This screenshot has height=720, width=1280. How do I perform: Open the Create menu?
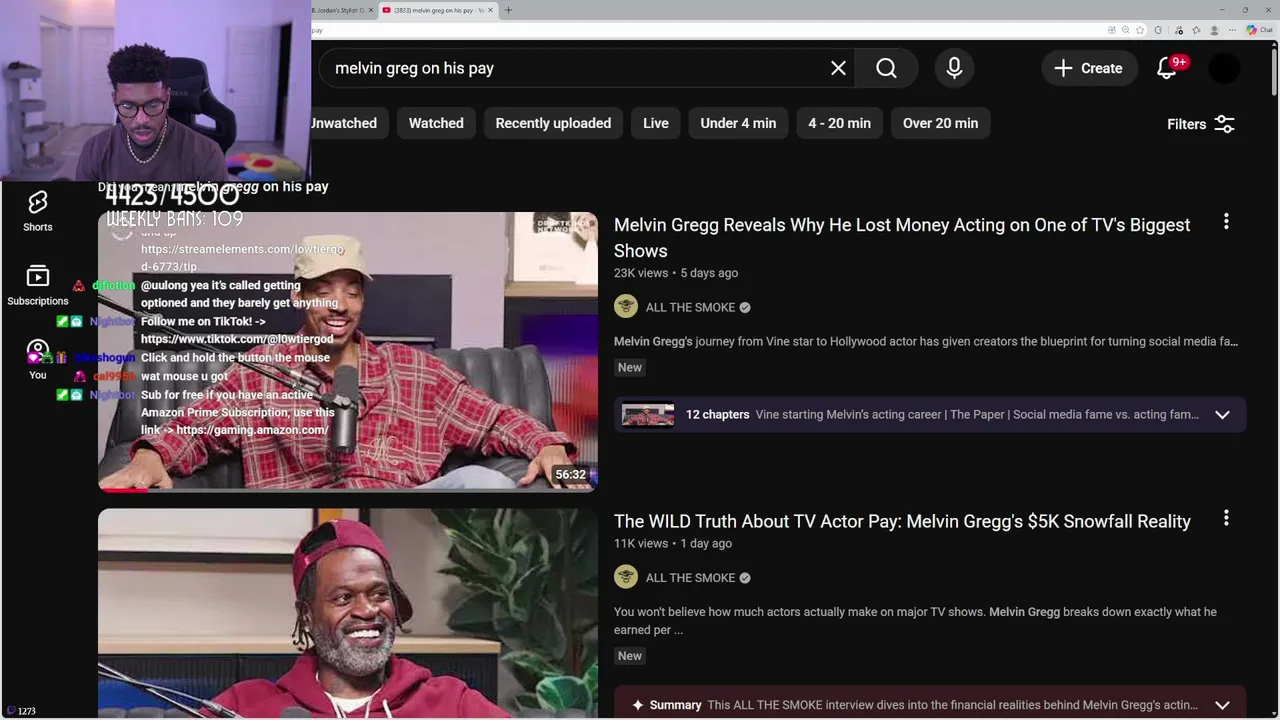pos(1089,68)
